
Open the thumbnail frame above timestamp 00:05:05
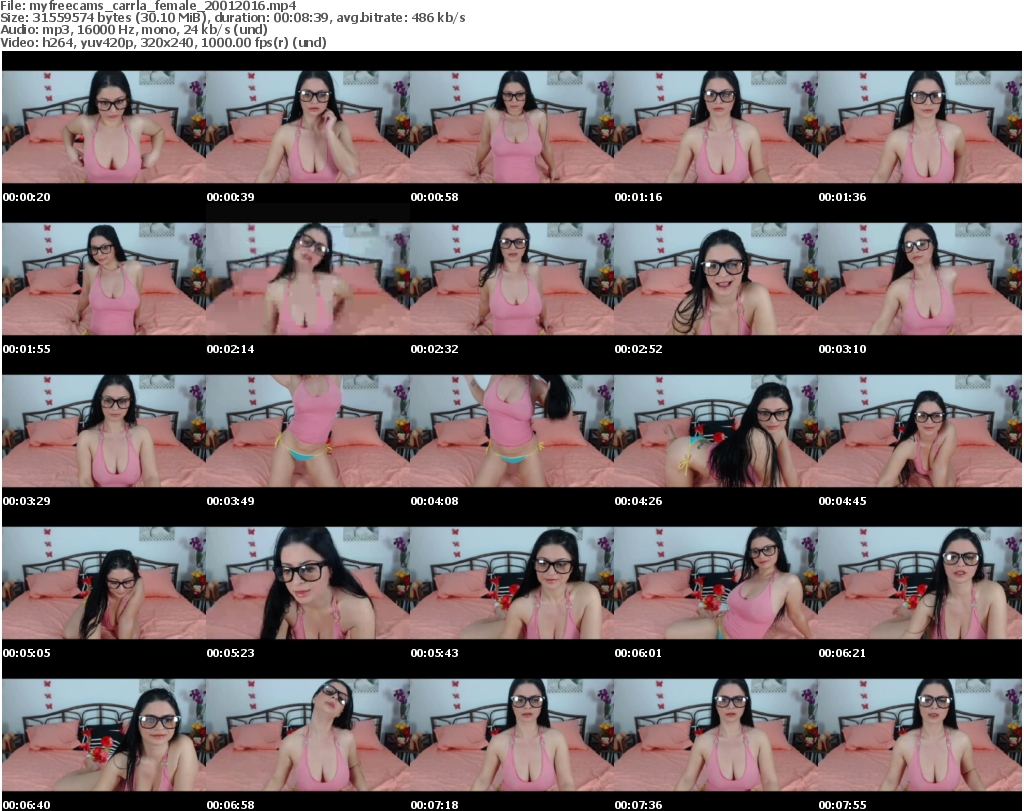coord(104,583)
